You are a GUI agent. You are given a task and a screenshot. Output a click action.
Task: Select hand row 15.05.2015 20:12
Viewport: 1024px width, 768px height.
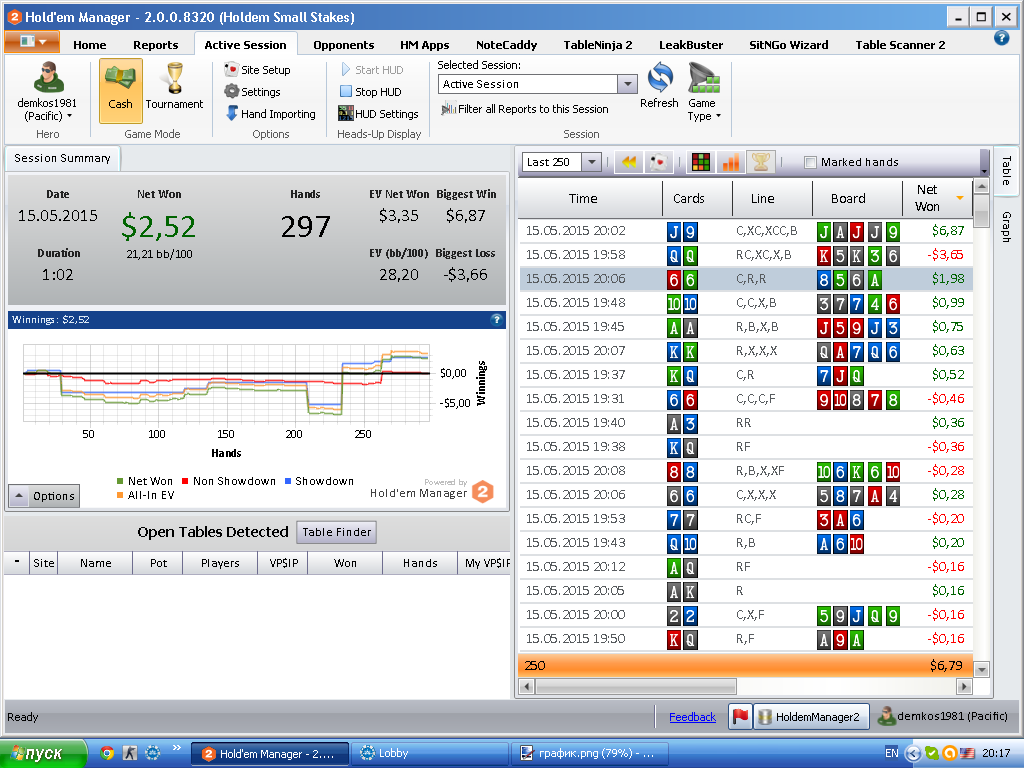(x=746, y=567)
